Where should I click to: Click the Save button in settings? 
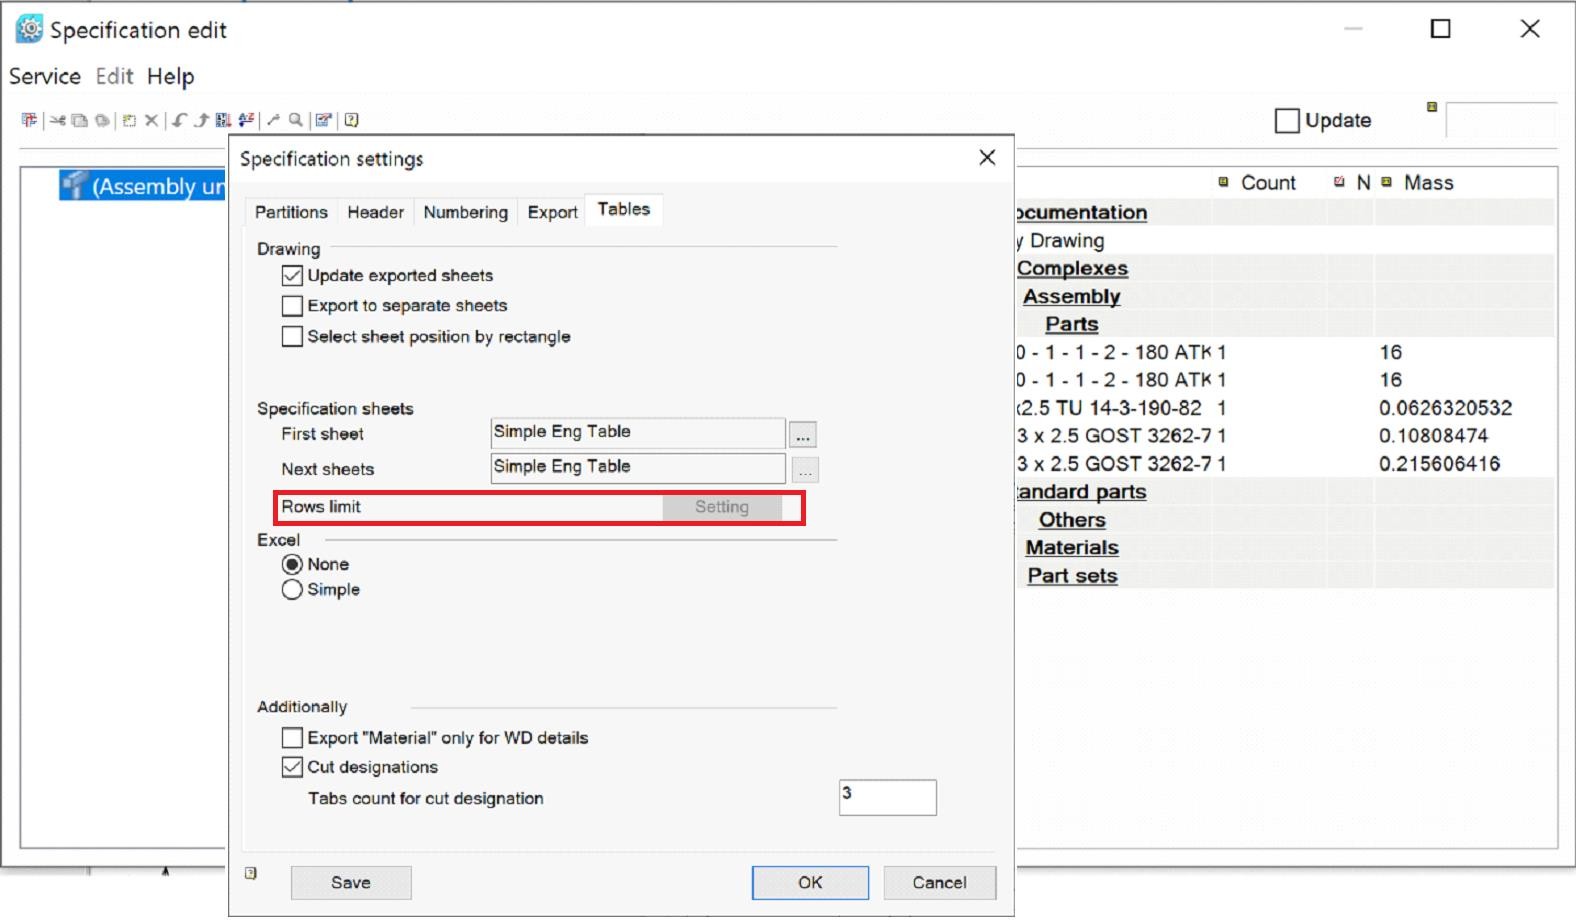pos(351,883)
